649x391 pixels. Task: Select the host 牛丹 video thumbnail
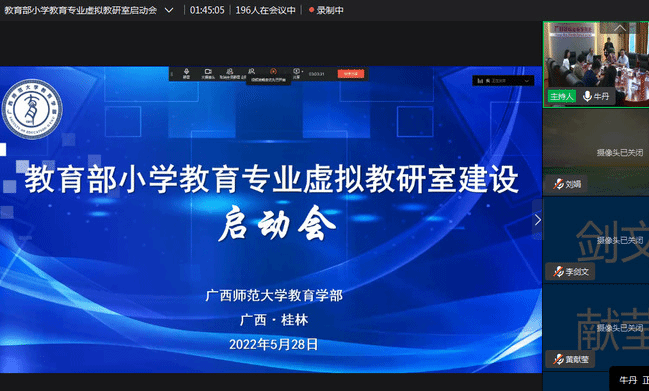(596, 65)
